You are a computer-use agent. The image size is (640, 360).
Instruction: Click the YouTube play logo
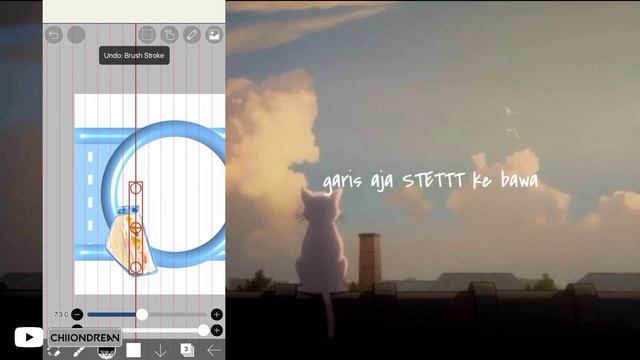29,337
